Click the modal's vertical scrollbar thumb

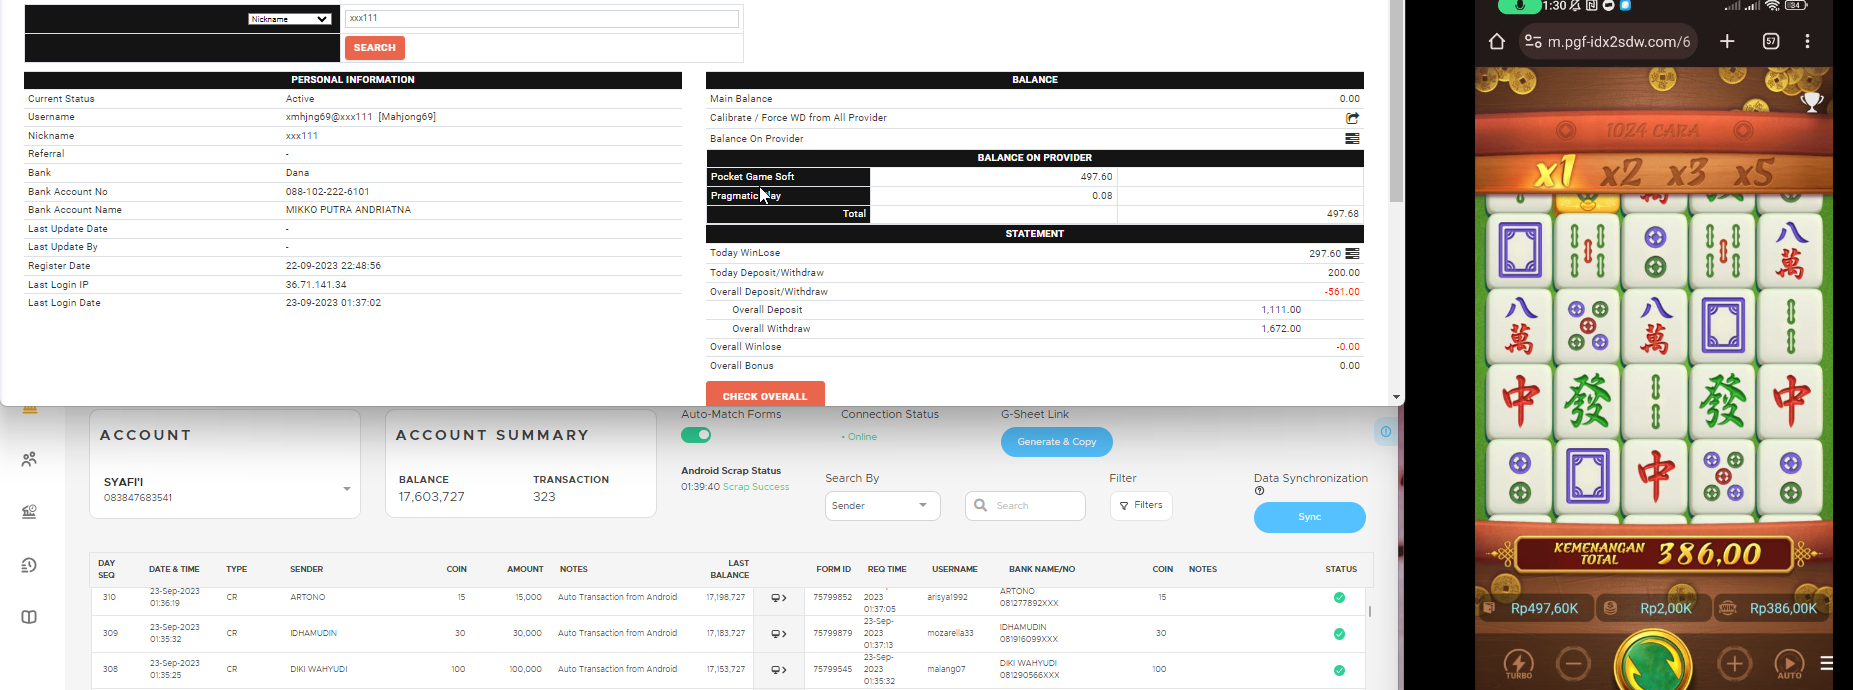(x=1397, y=100)
